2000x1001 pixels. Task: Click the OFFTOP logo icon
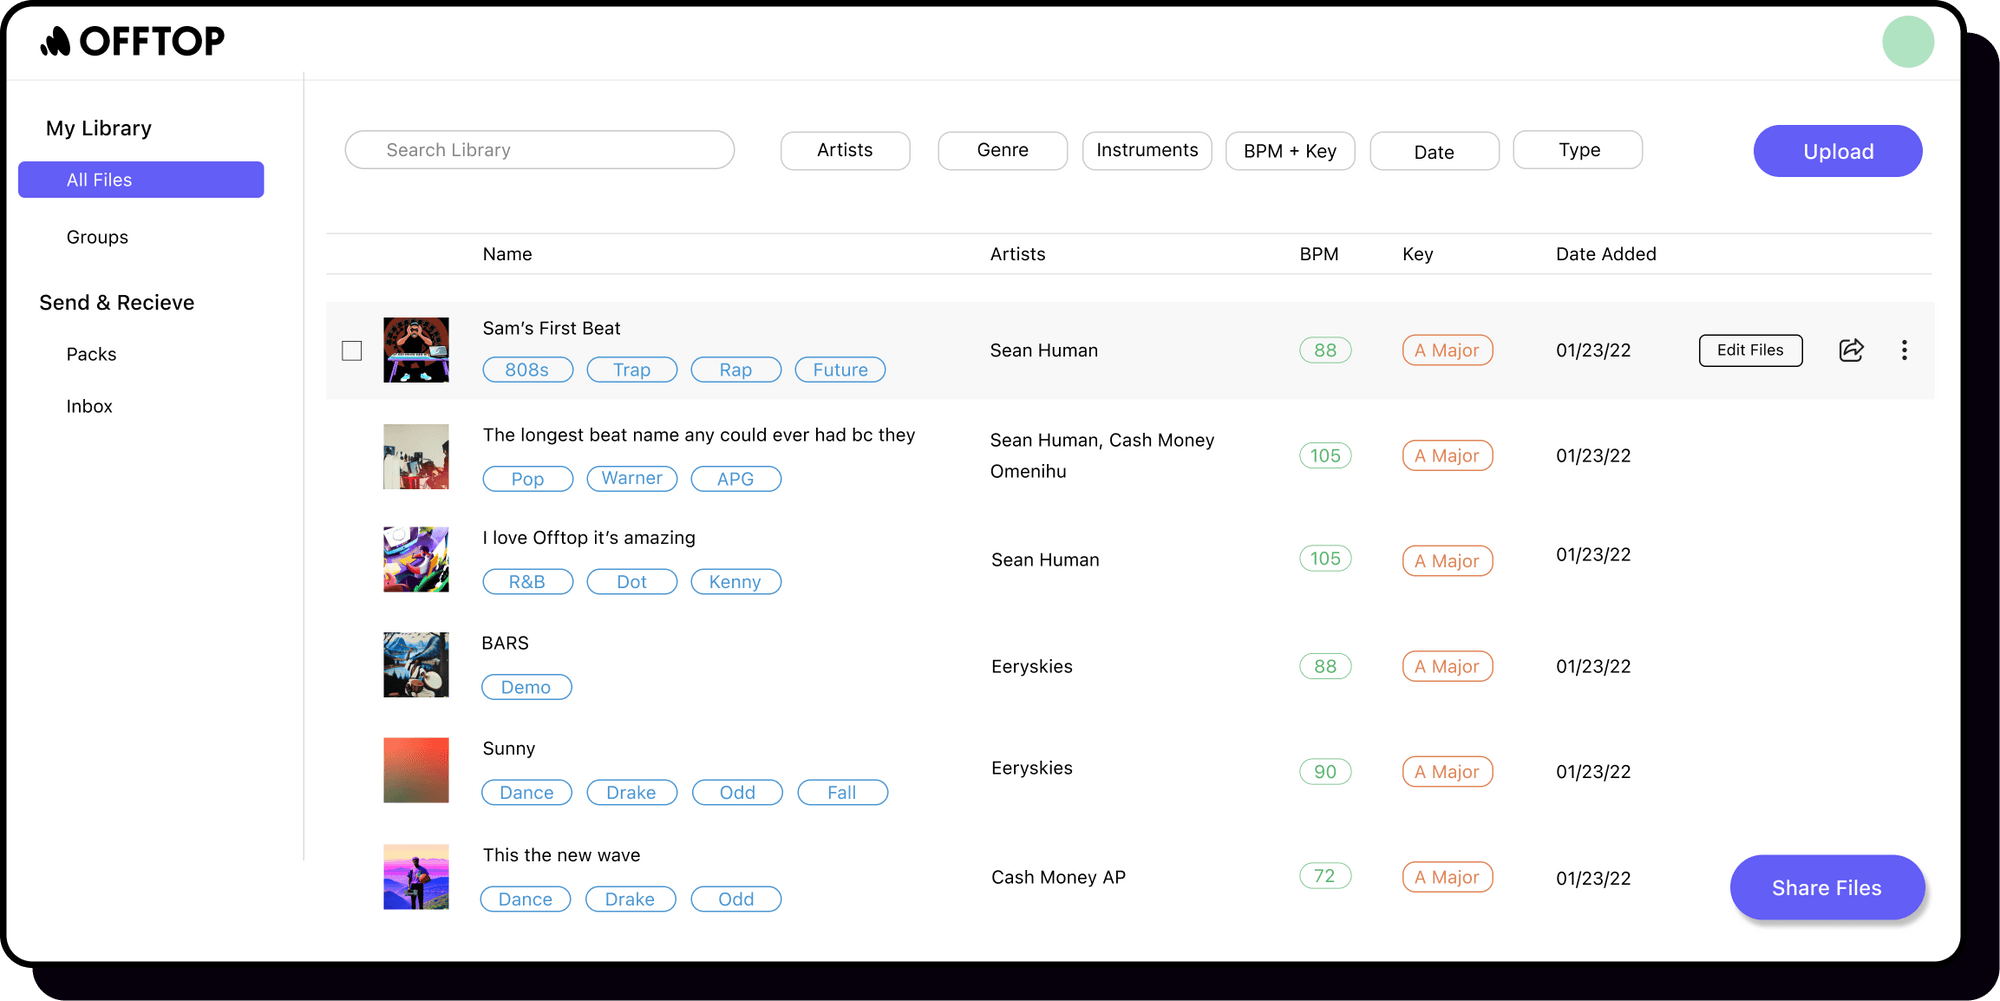click(x=55, y=41)
